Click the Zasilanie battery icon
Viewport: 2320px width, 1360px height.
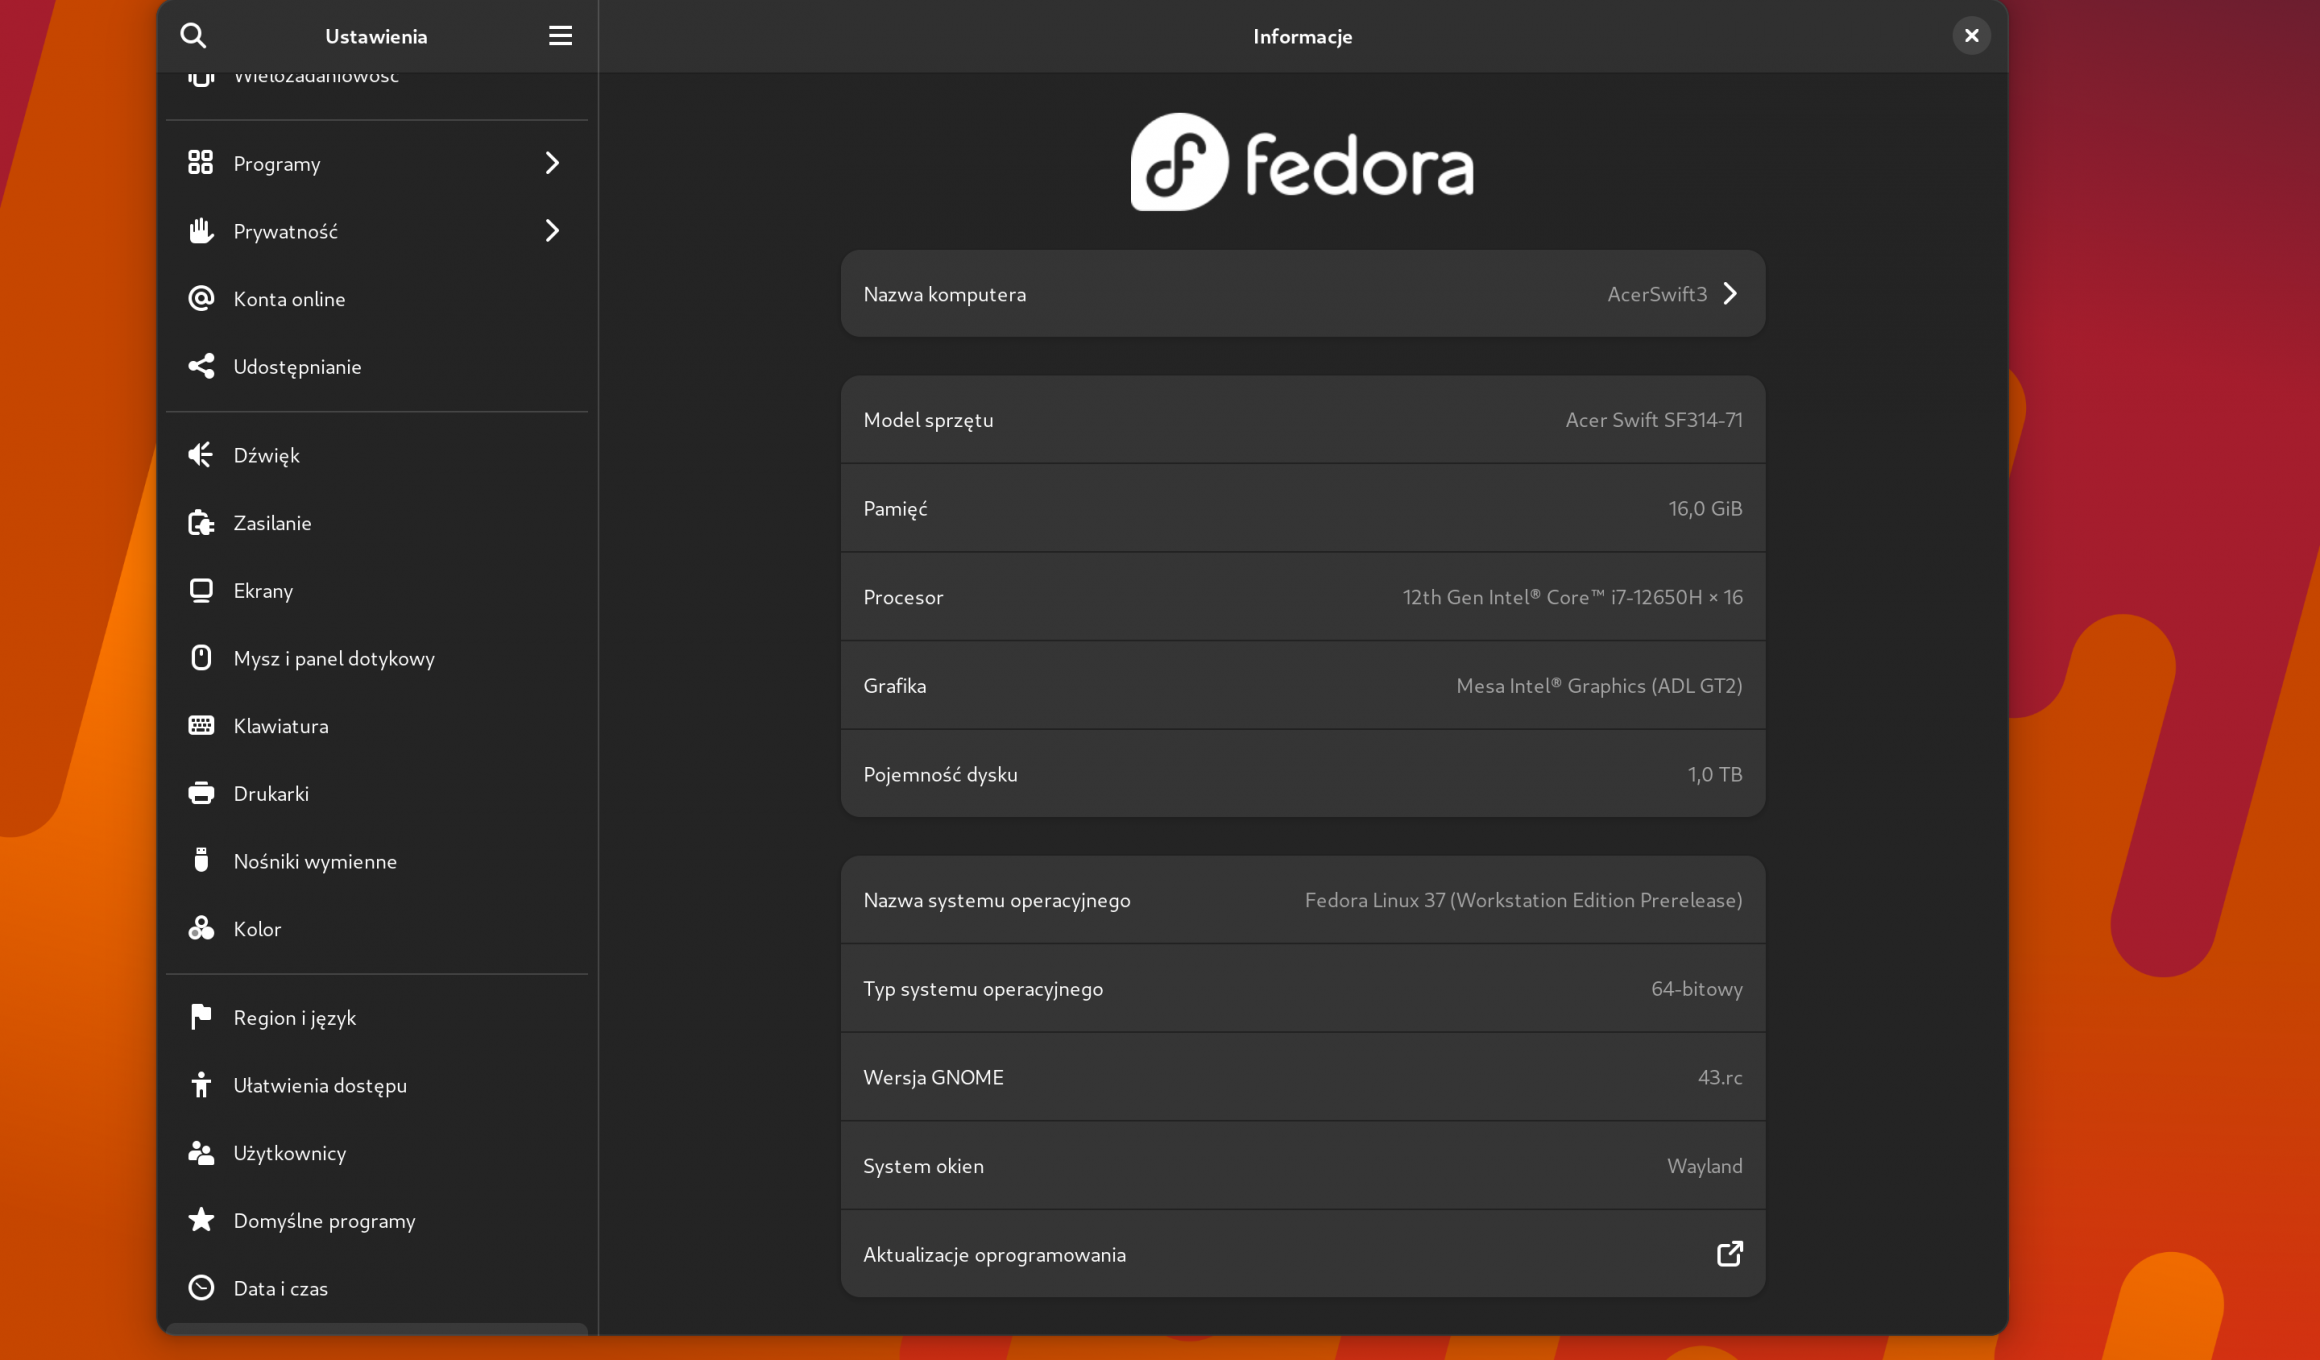[x=200, y=522]
